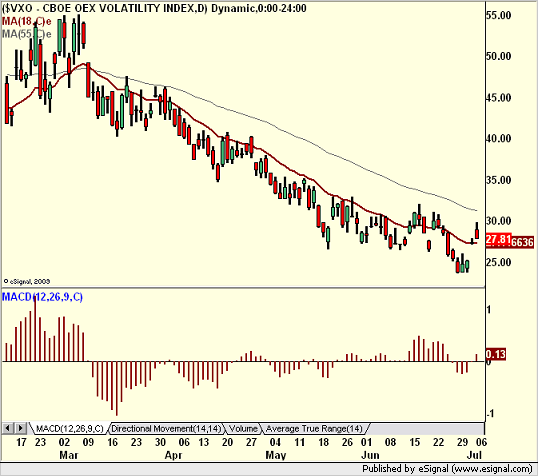Select the MACD(12,26,9,C) tab
Viewport: 538px width, 476px height.
[70, 429]
